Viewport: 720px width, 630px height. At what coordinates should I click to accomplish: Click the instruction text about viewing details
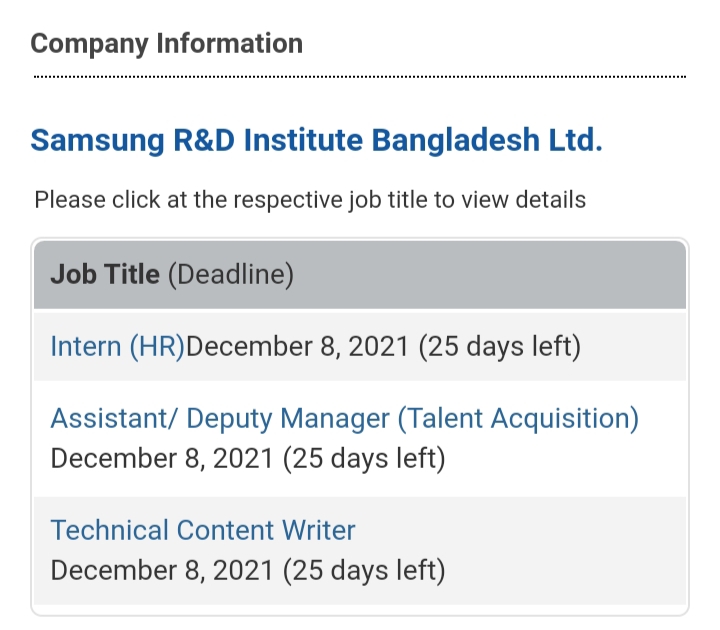310,200
